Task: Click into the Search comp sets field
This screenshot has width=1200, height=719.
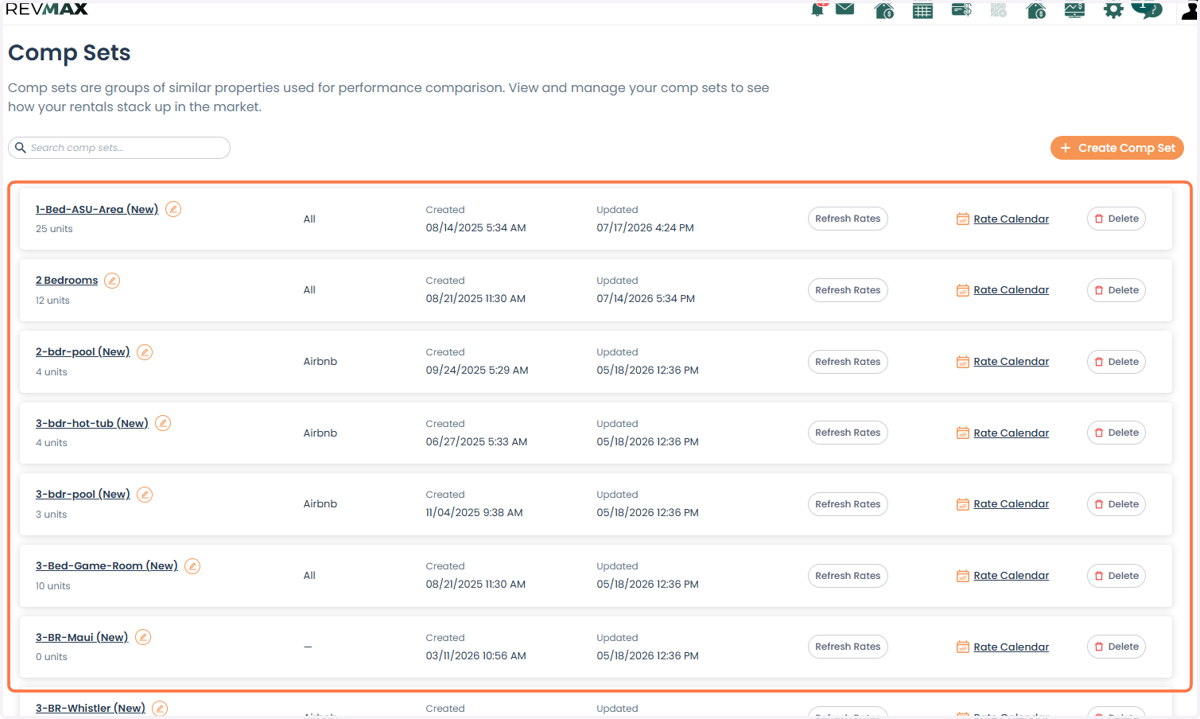Action: coord(119,148)
